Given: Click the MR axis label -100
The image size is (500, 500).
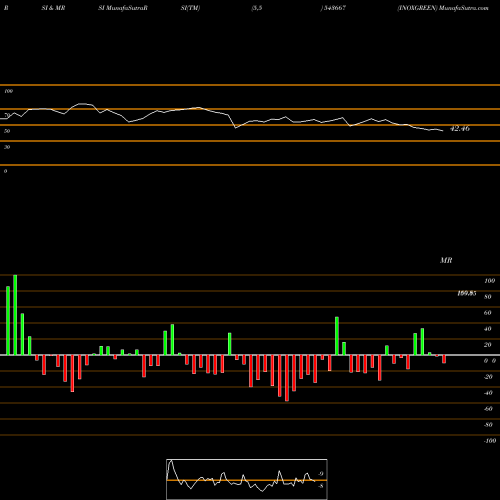Looking at the screenshot, I should [490, 441].
